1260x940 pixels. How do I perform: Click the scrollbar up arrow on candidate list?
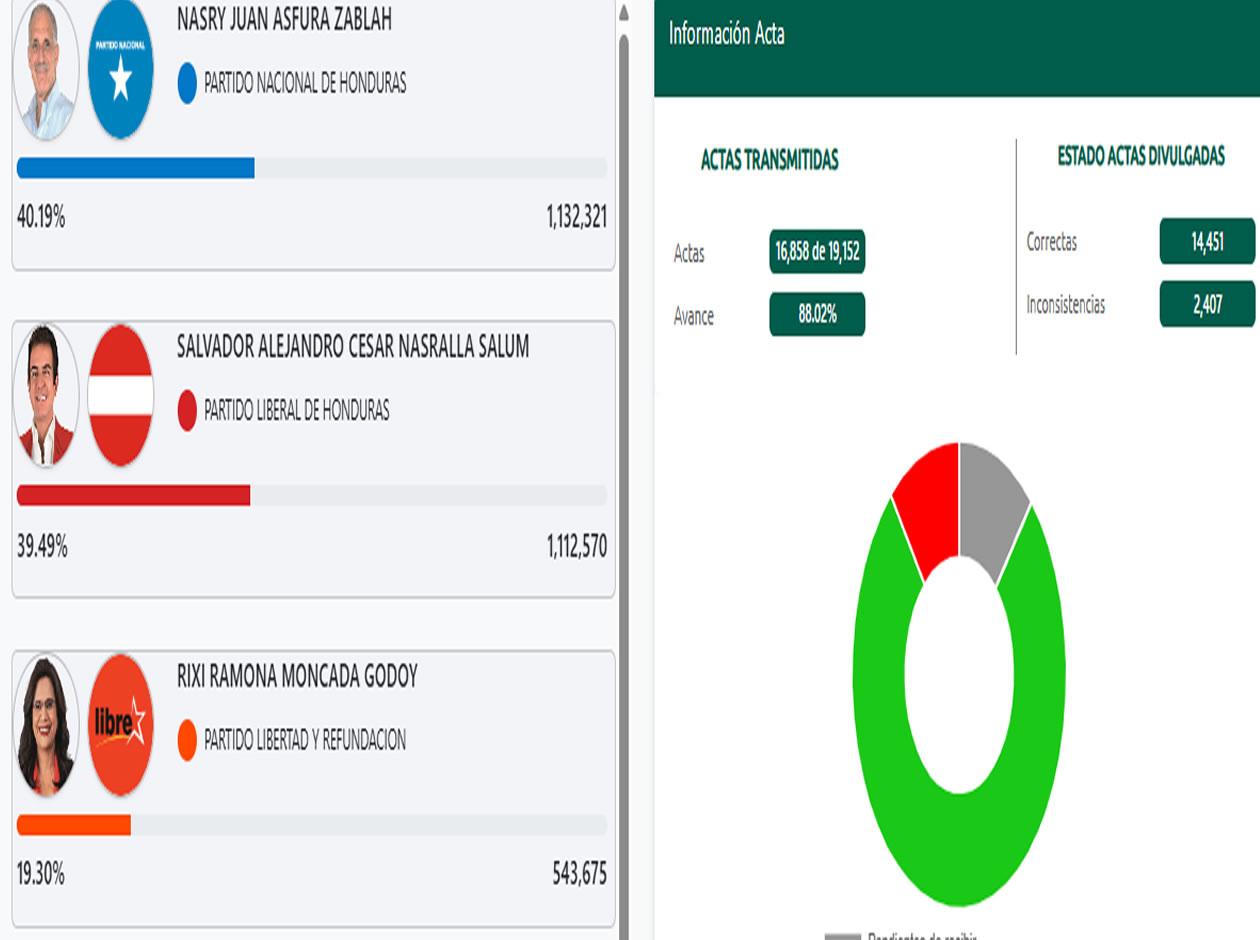[x=624, y=14]
